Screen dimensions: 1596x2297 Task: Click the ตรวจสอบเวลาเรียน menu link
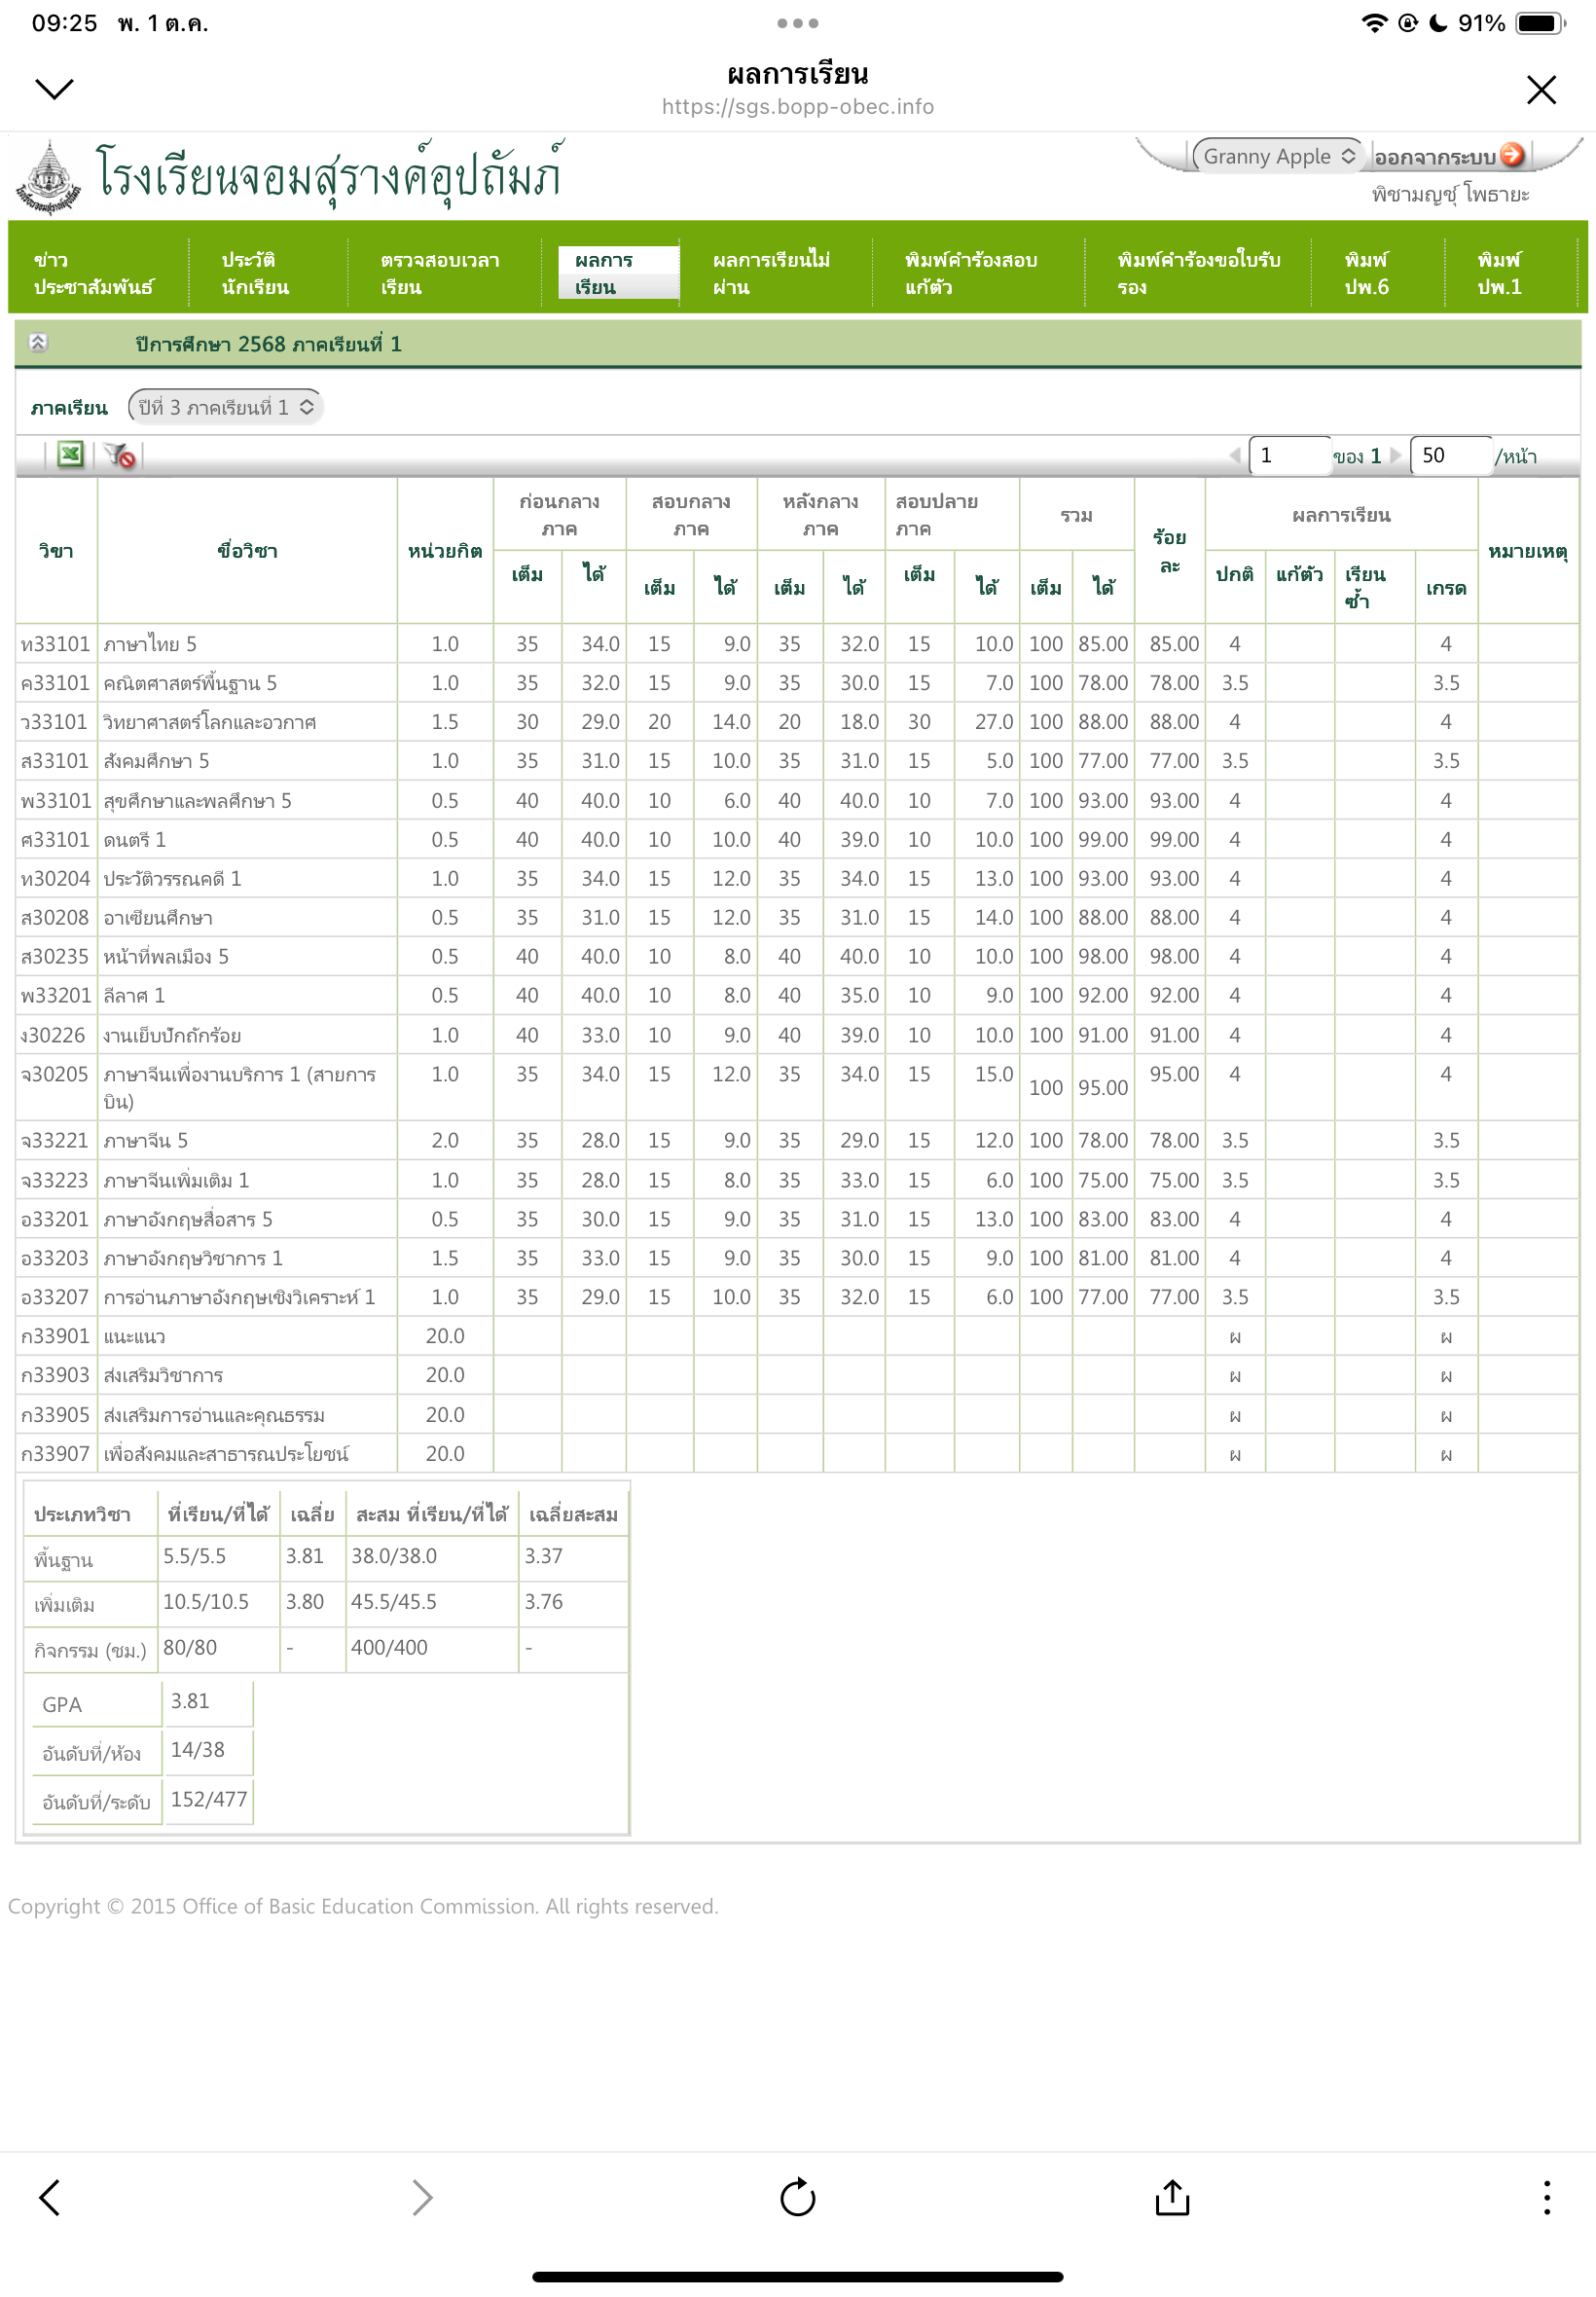[x=439, y=273]
